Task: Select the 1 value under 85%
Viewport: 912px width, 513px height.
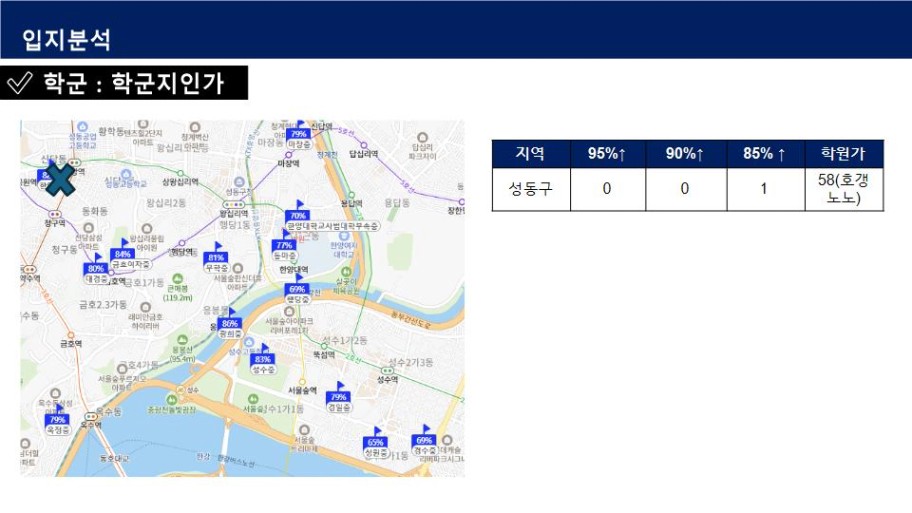Action: point(765,189)
